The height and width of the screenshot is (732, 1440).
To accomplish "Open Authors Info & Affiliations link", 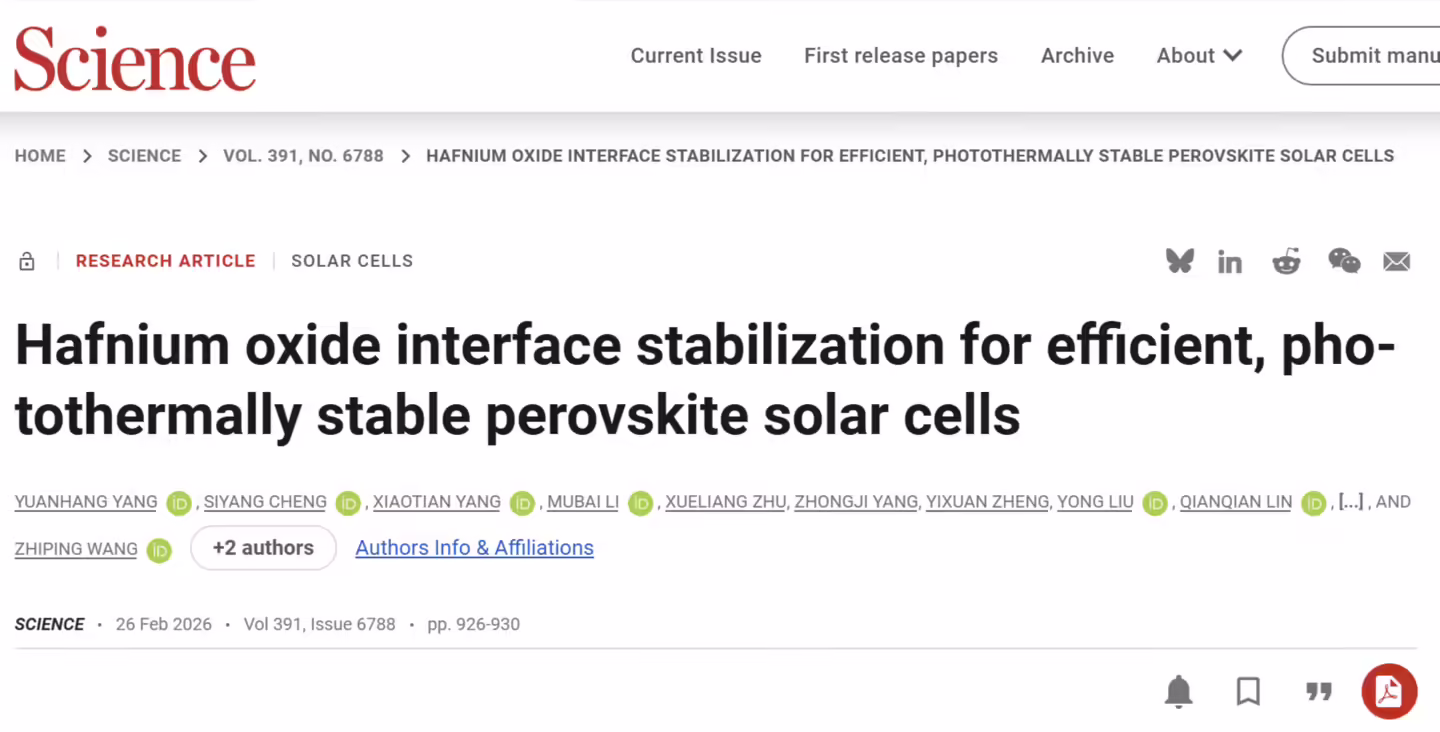I will click(474, 548).
